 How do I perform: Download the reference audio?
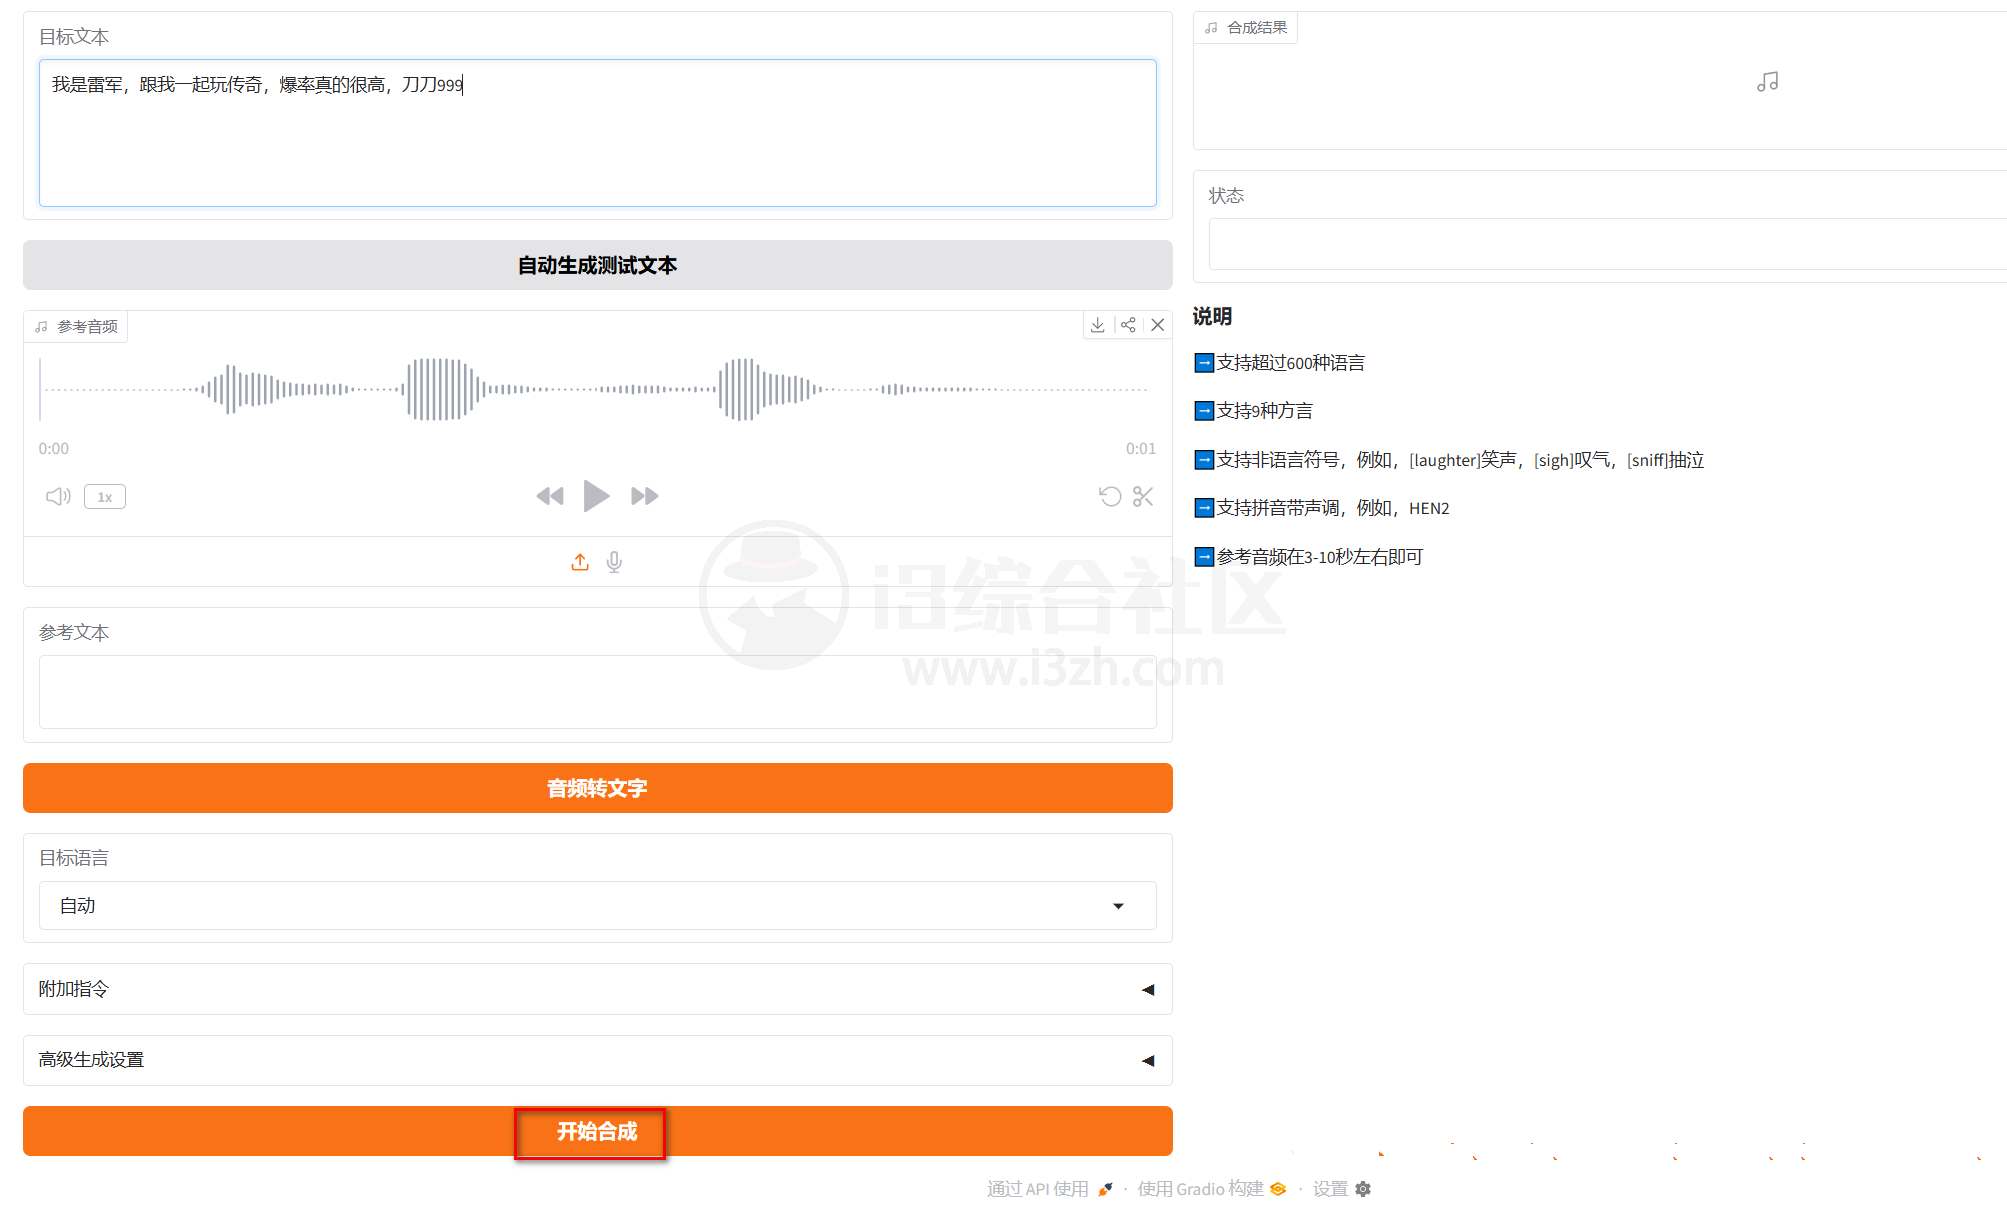(x=1098, y=325)
